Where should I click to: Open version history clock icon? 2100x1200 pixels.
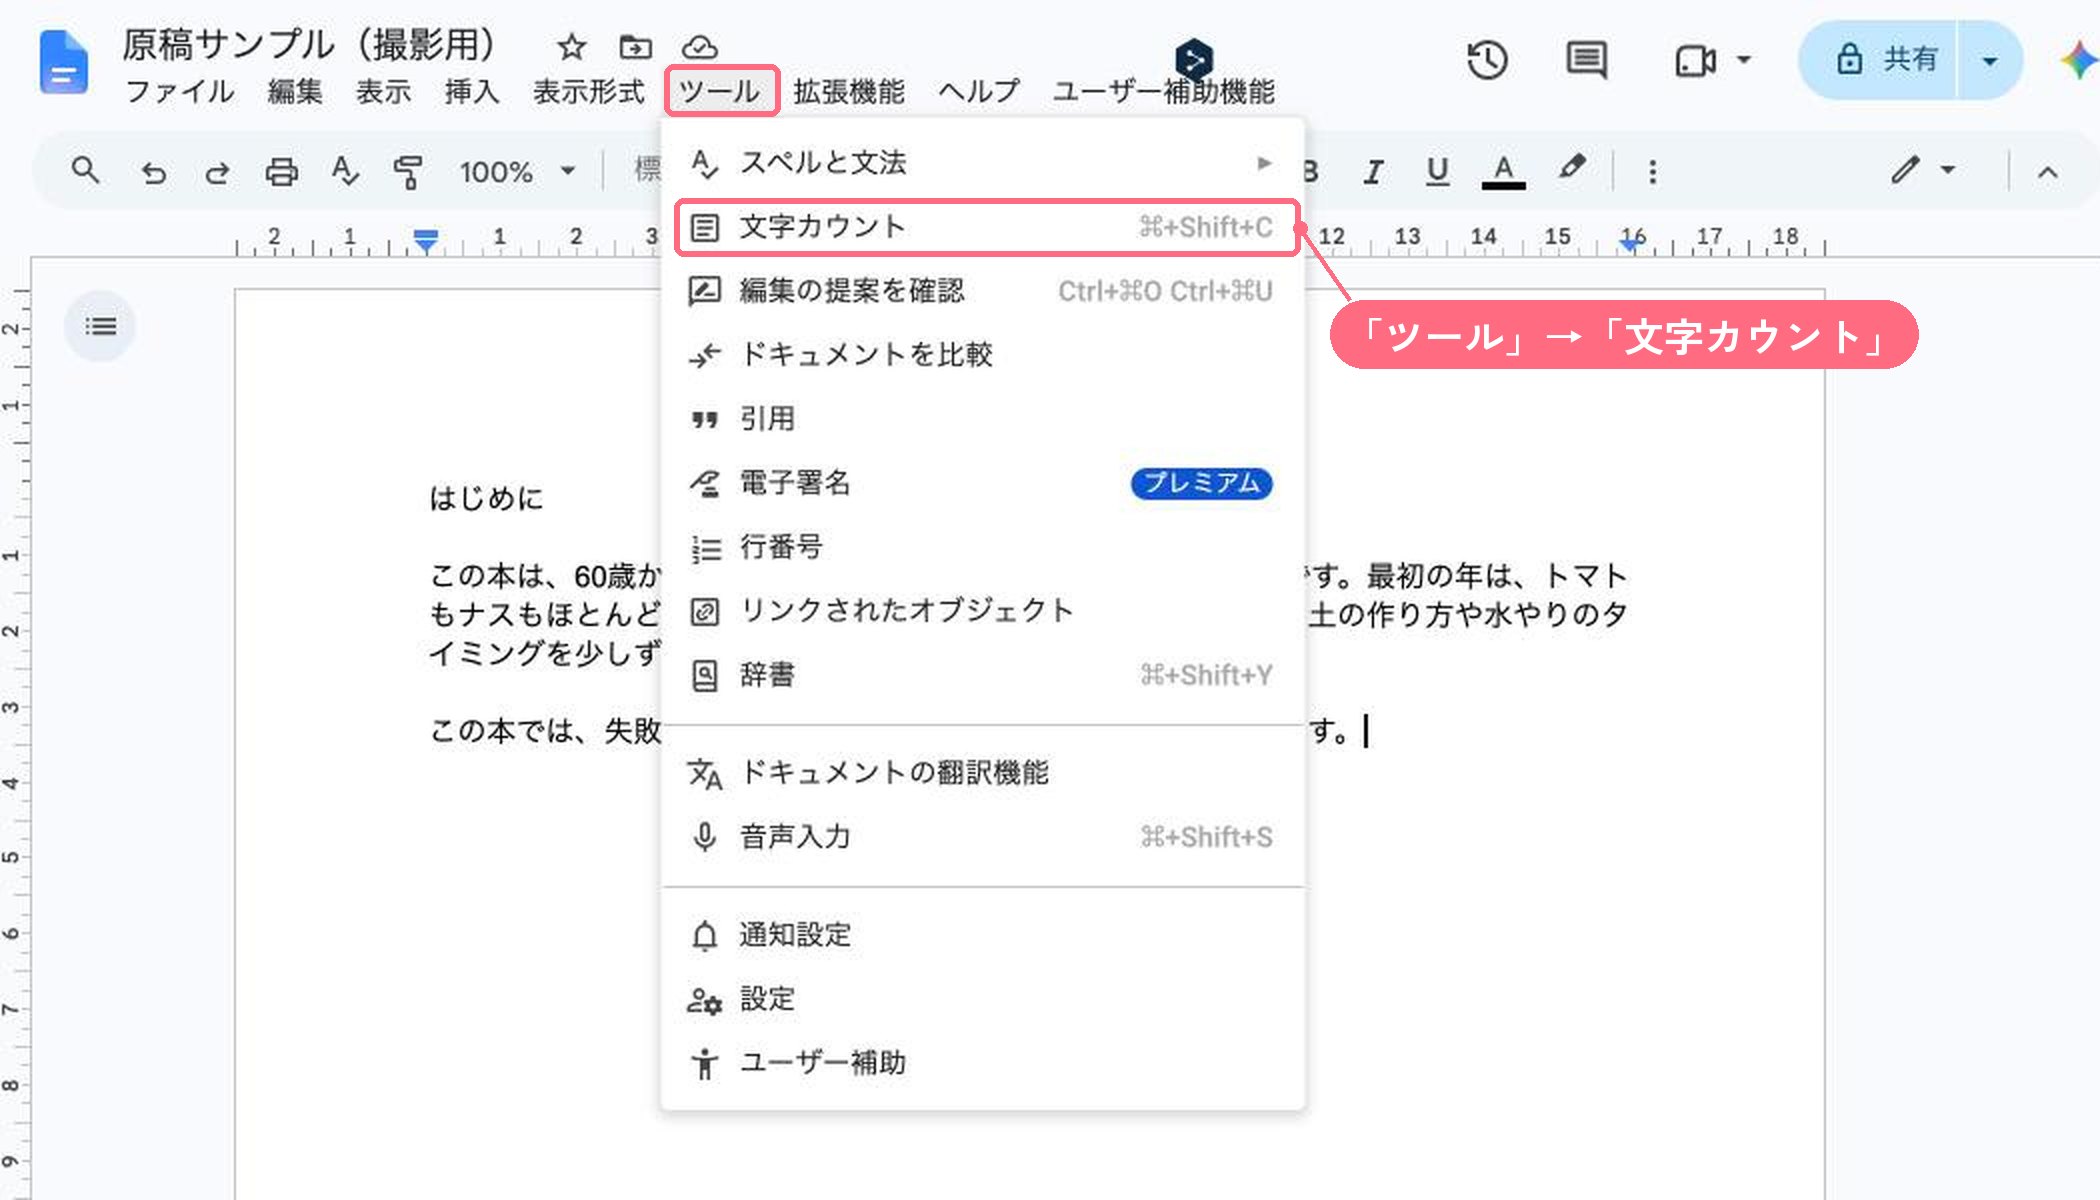point(1487,60)
